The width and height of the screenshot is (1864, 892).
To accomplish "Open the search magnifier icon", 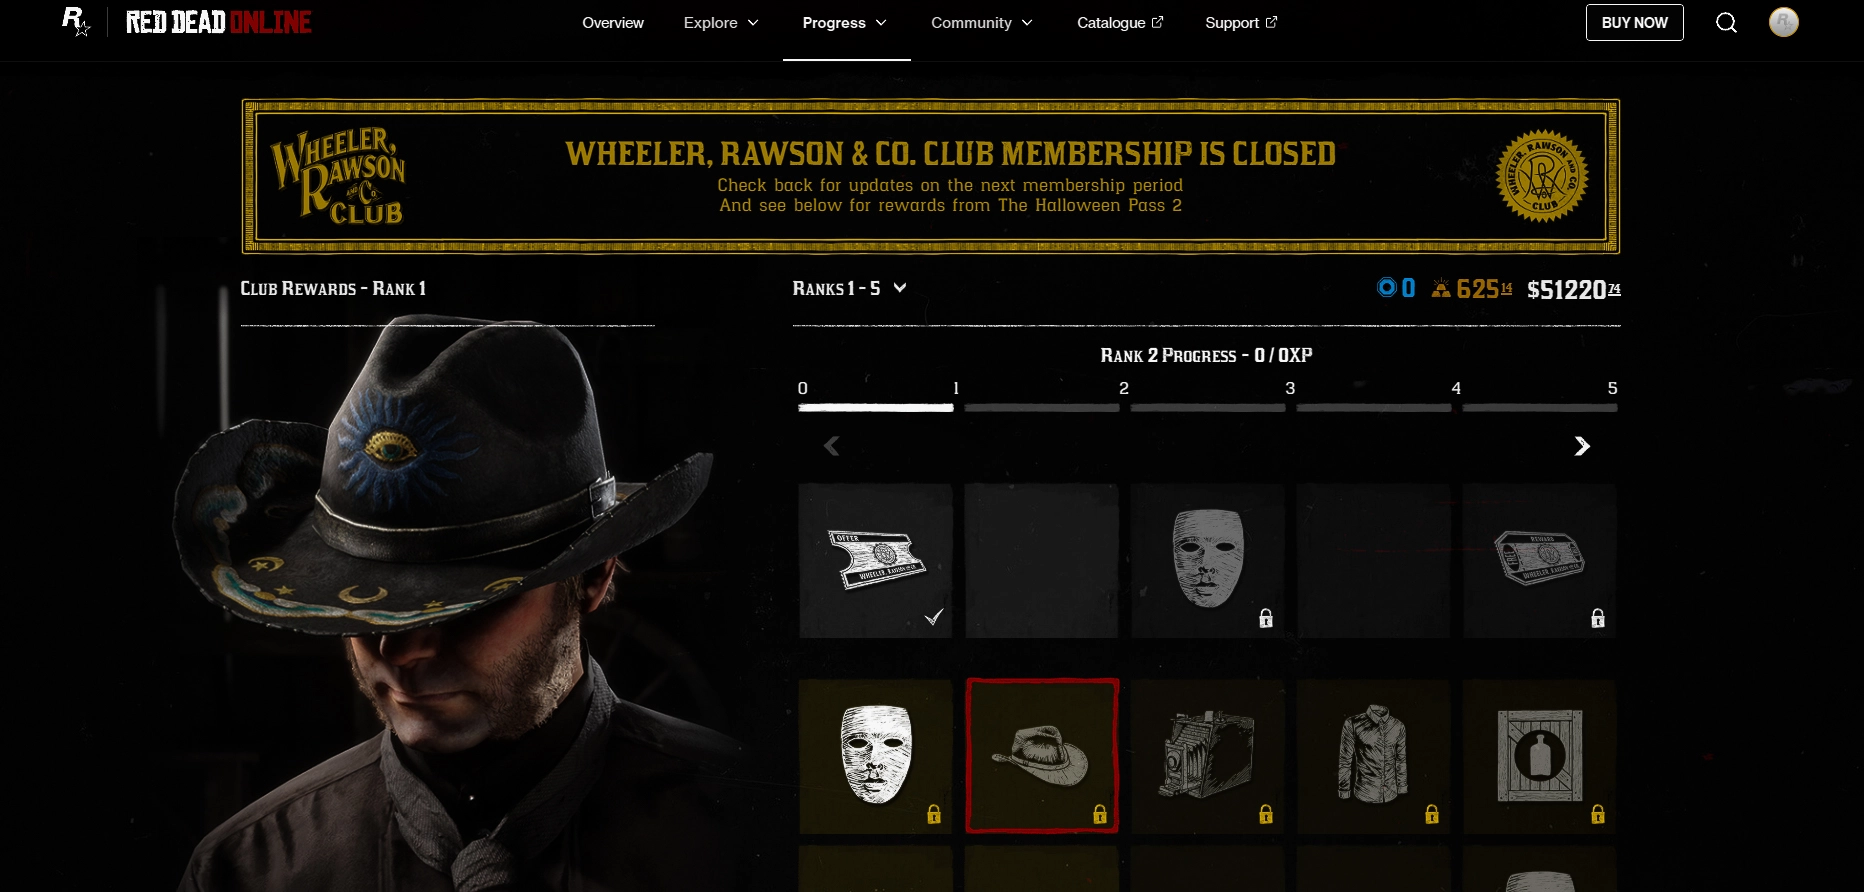I will [x=1726, y=22].
